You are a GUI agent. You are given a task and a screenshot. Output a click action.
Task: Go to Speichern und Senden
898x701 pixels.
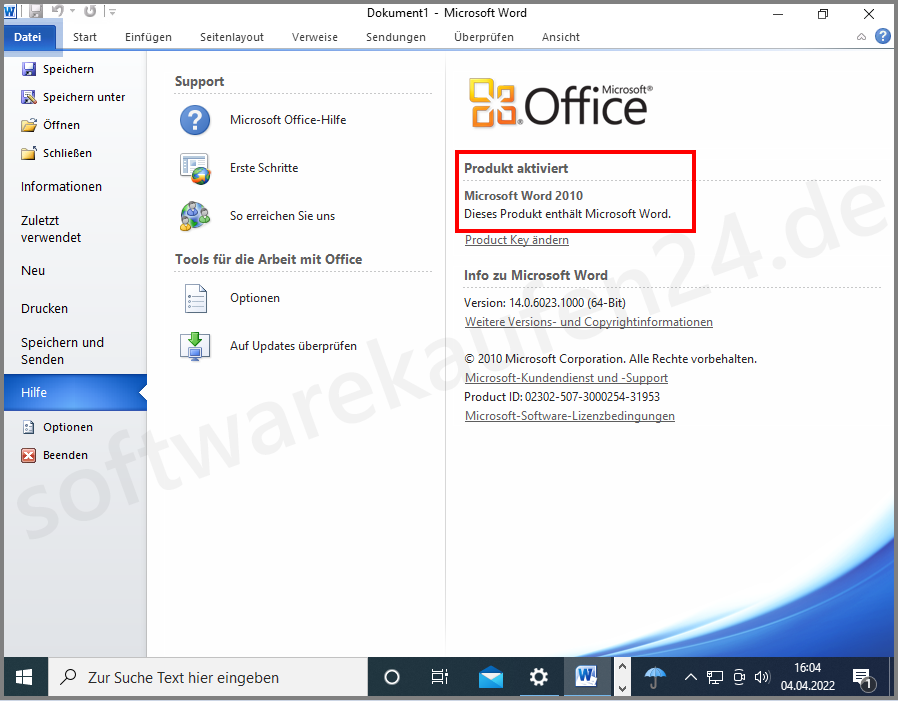tap(62, 351)
